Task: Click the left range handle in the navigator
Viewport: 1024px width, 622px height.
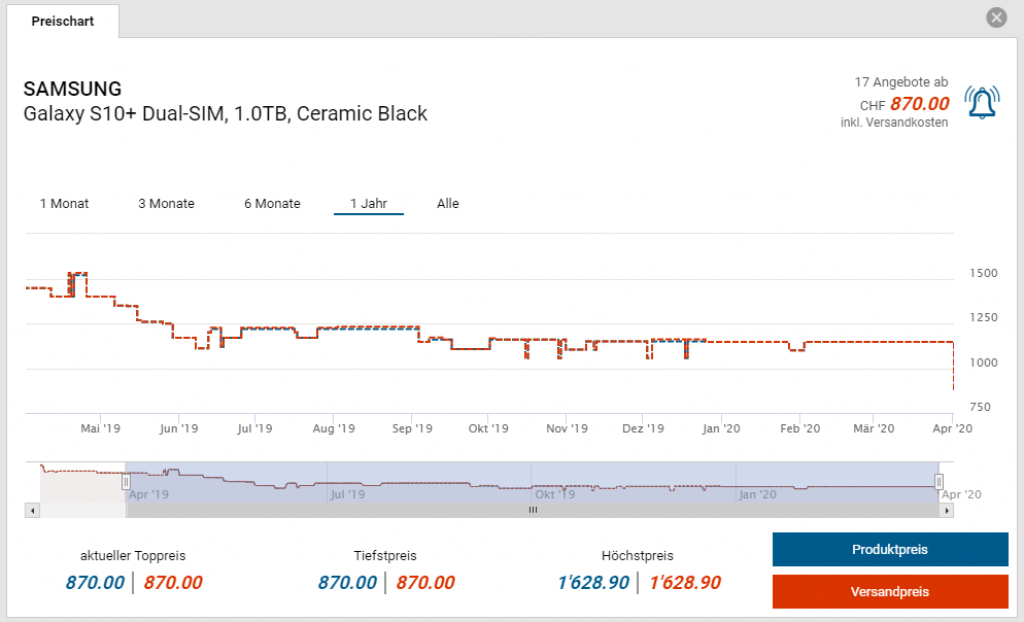Action: click(126, 482)
